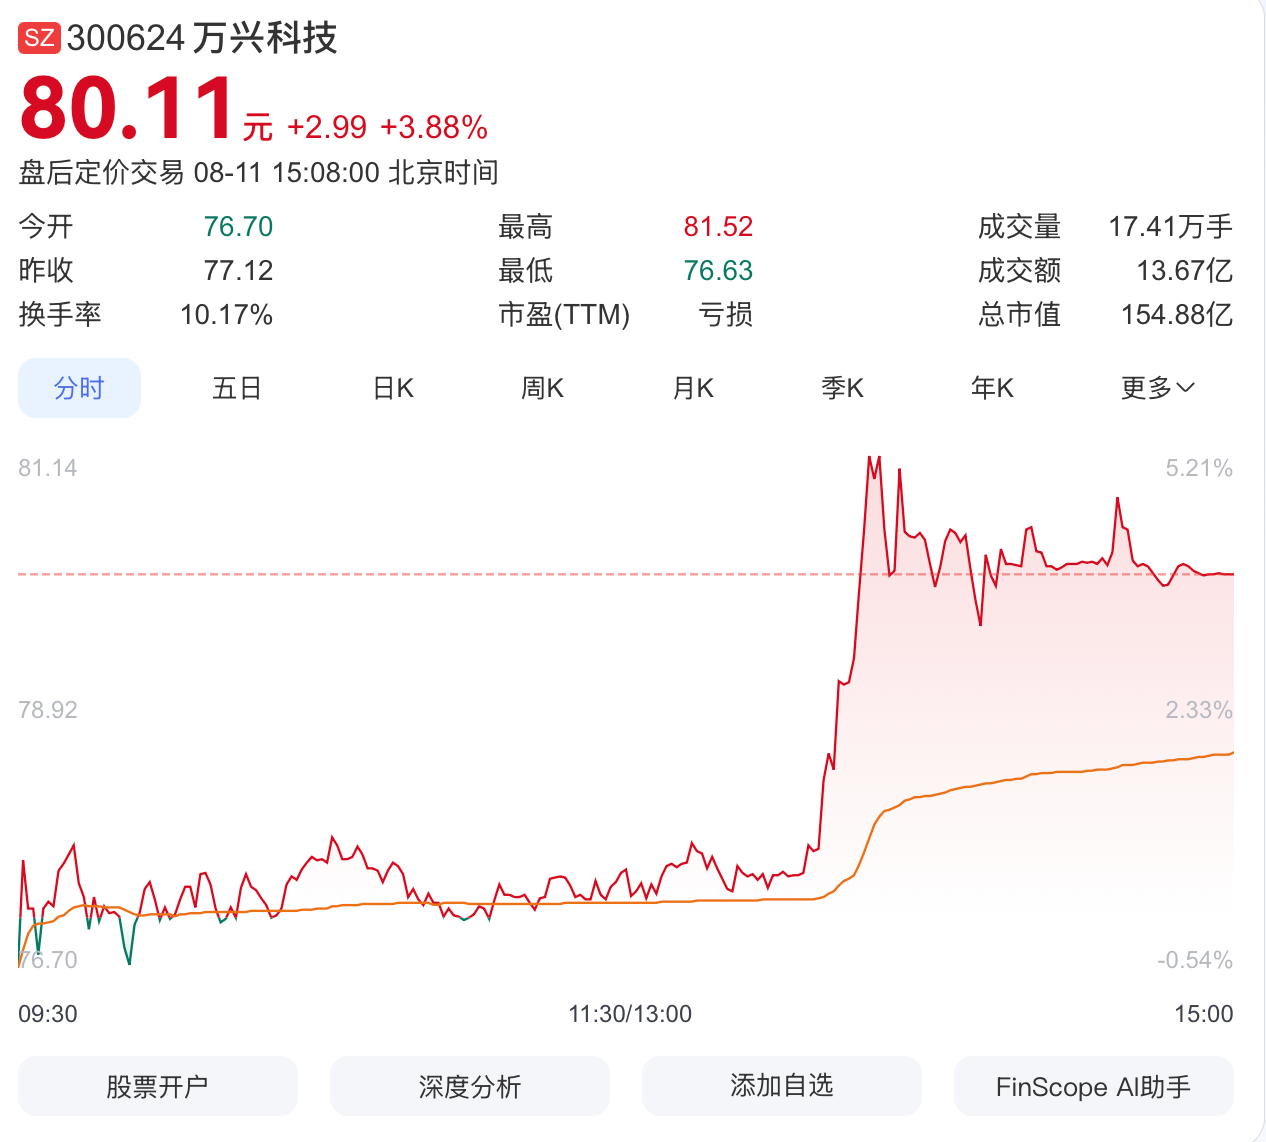
Task: Click the 添加自选 button
Action: 782,1086
